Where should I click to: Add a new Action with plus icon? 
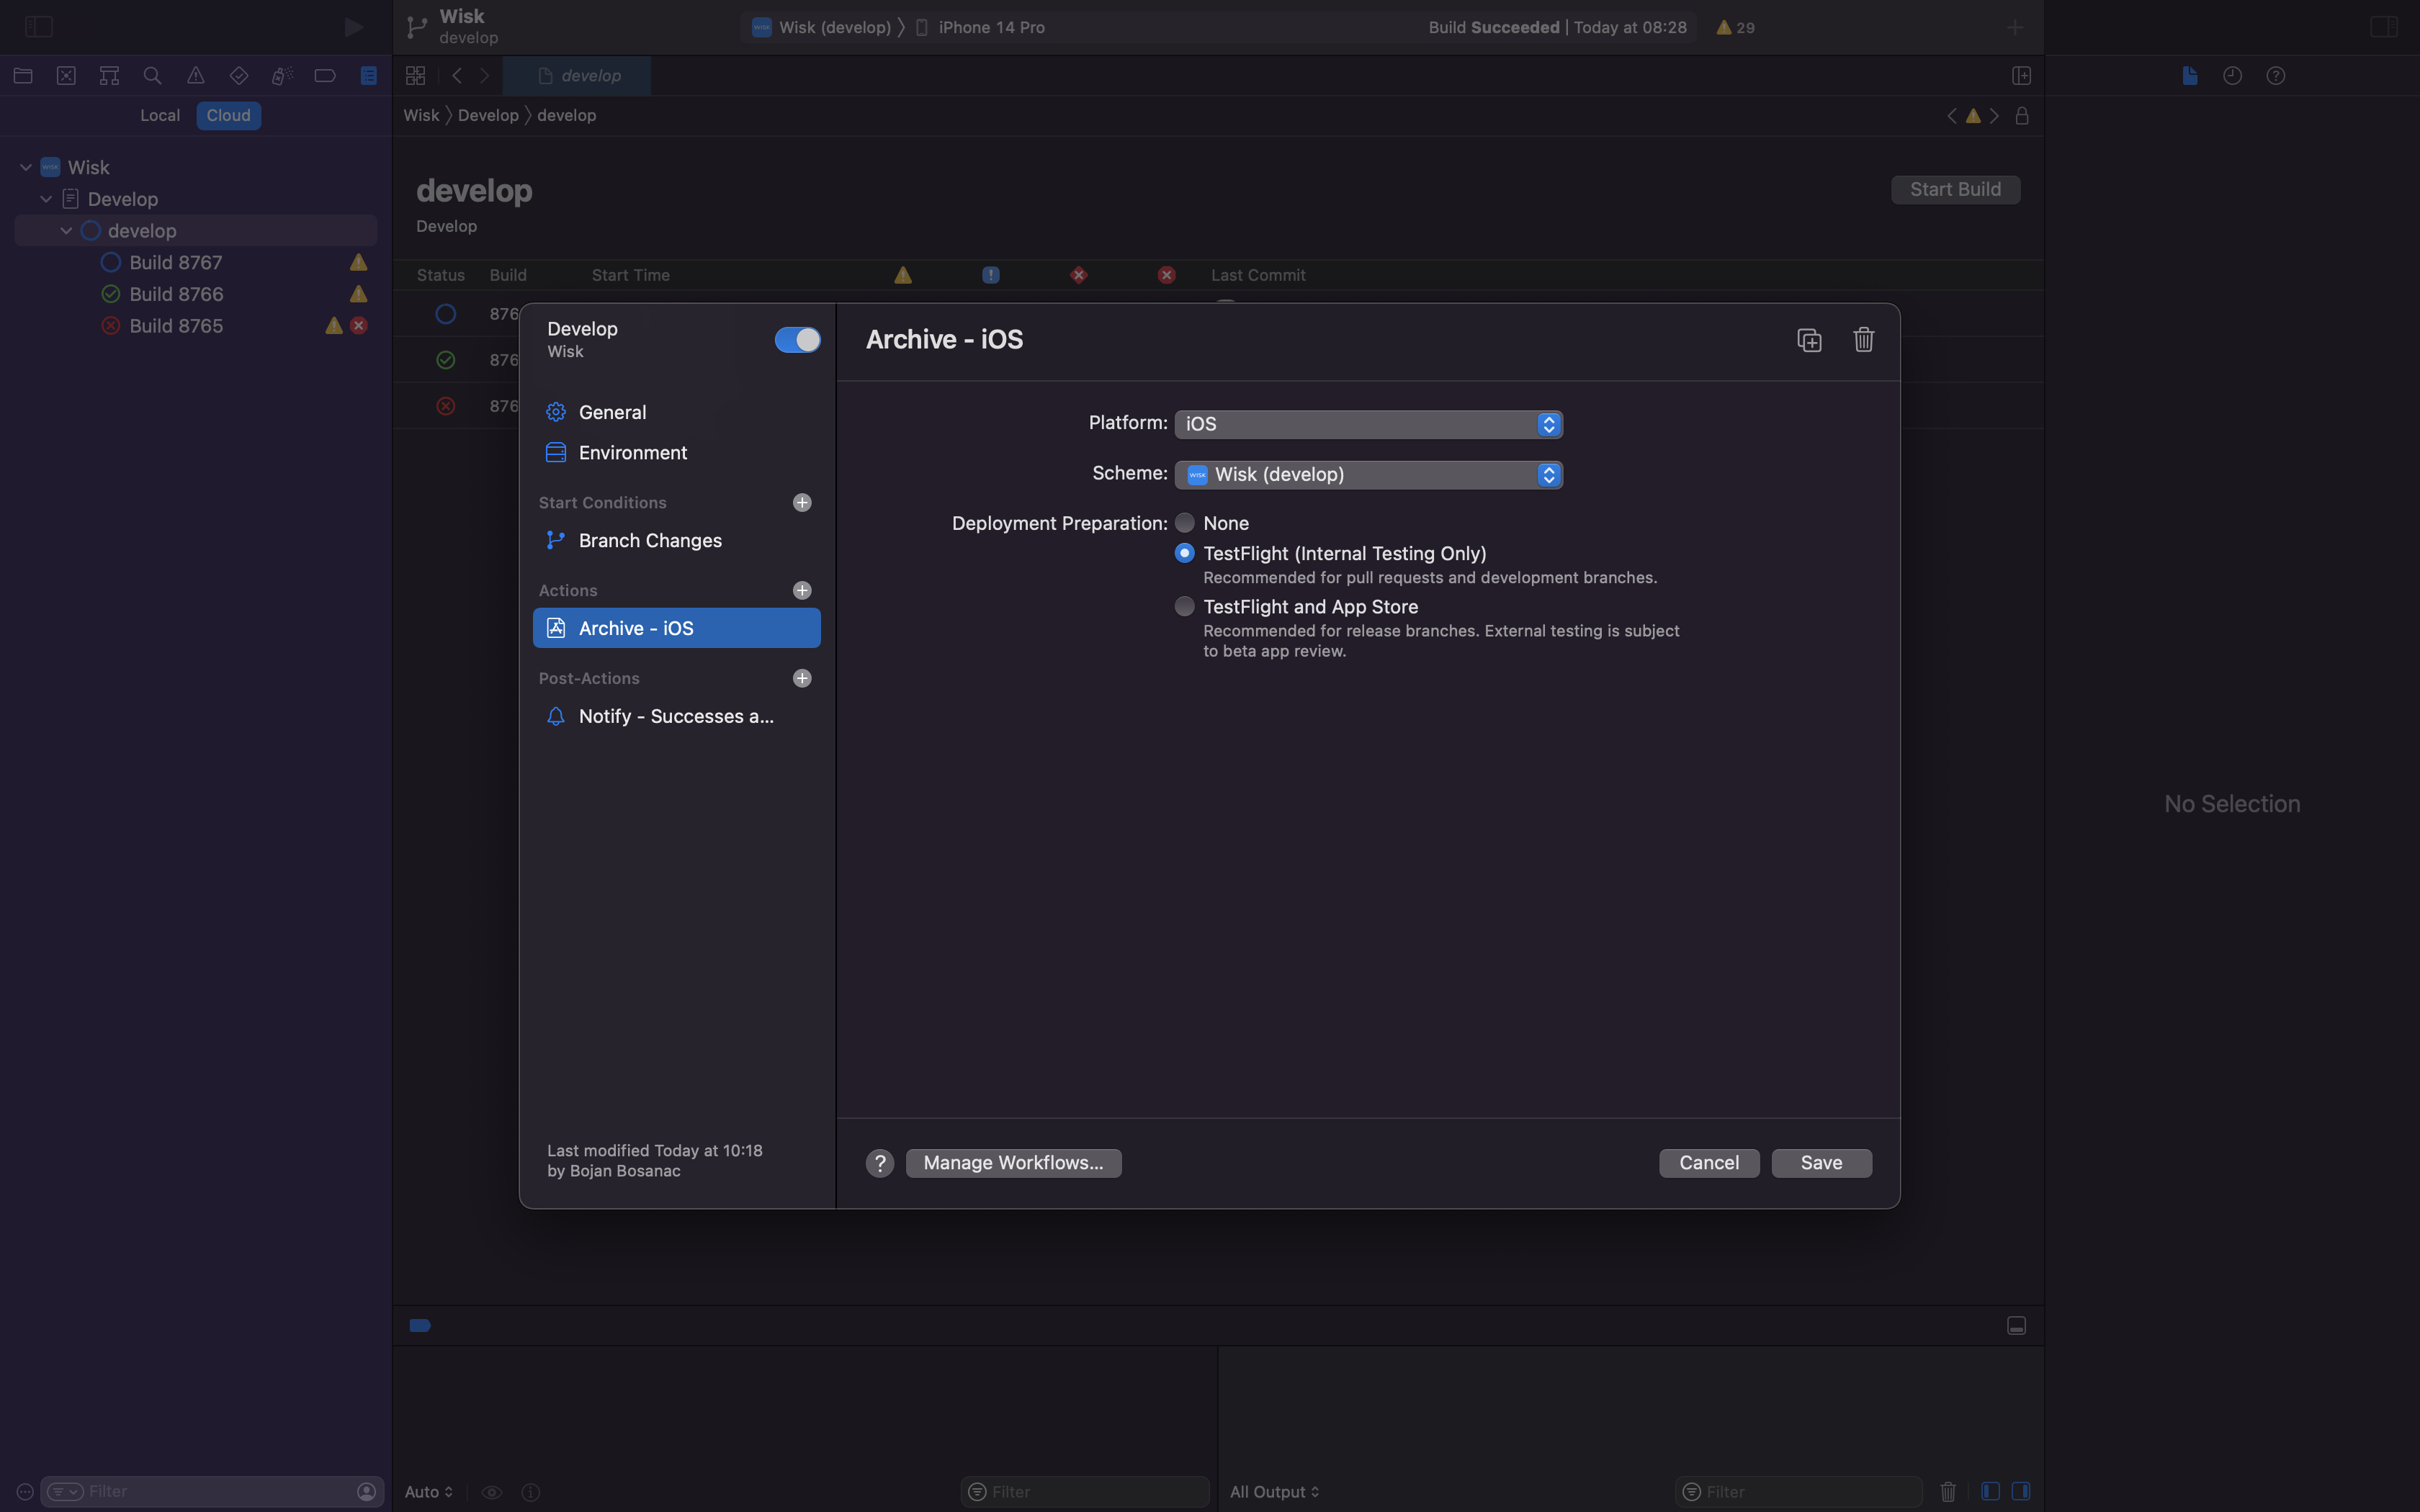click(x=802, y=591)
